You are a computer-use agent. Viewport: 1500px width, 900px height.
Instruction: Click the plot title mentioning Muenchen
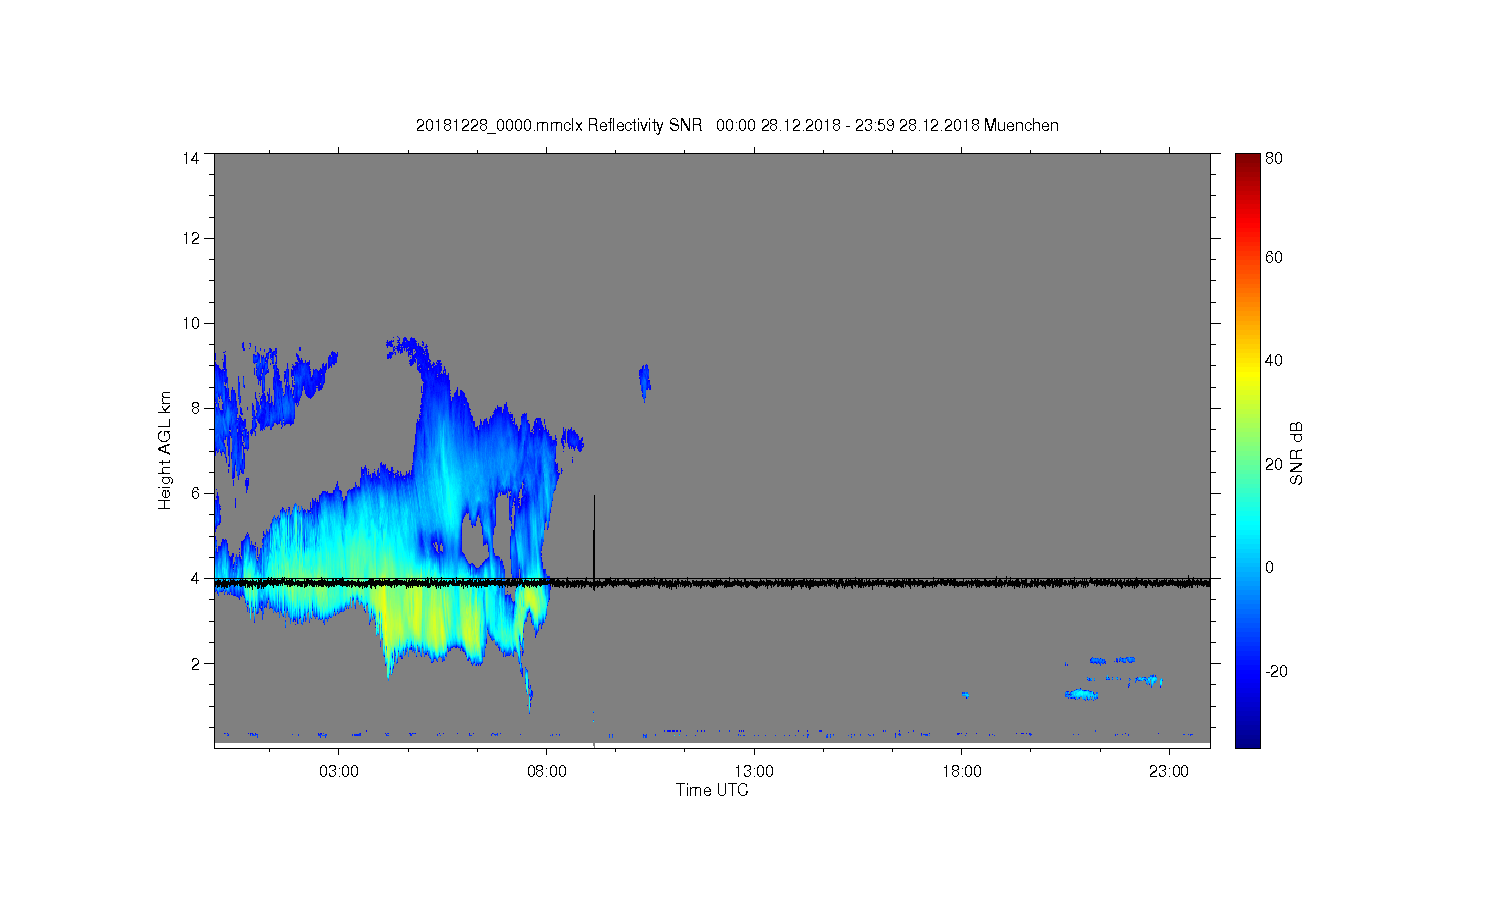pyautogui.click(x=737, y=126)
